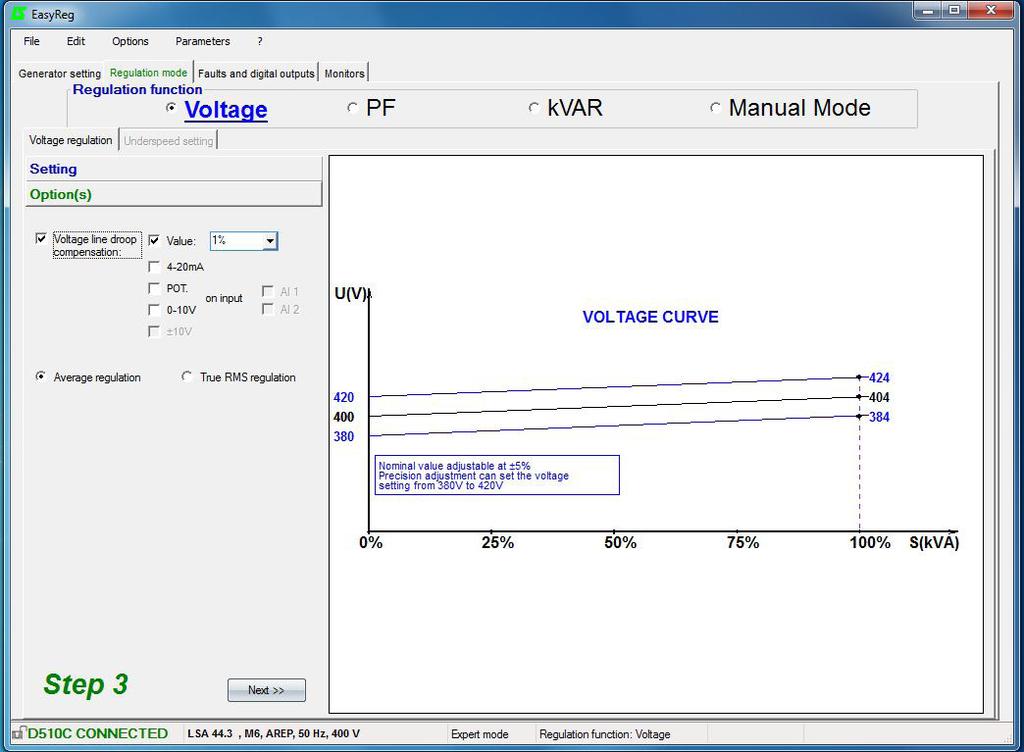Expand the Setting section header
Screen dimensions: 1024x752
click(174, 169)
